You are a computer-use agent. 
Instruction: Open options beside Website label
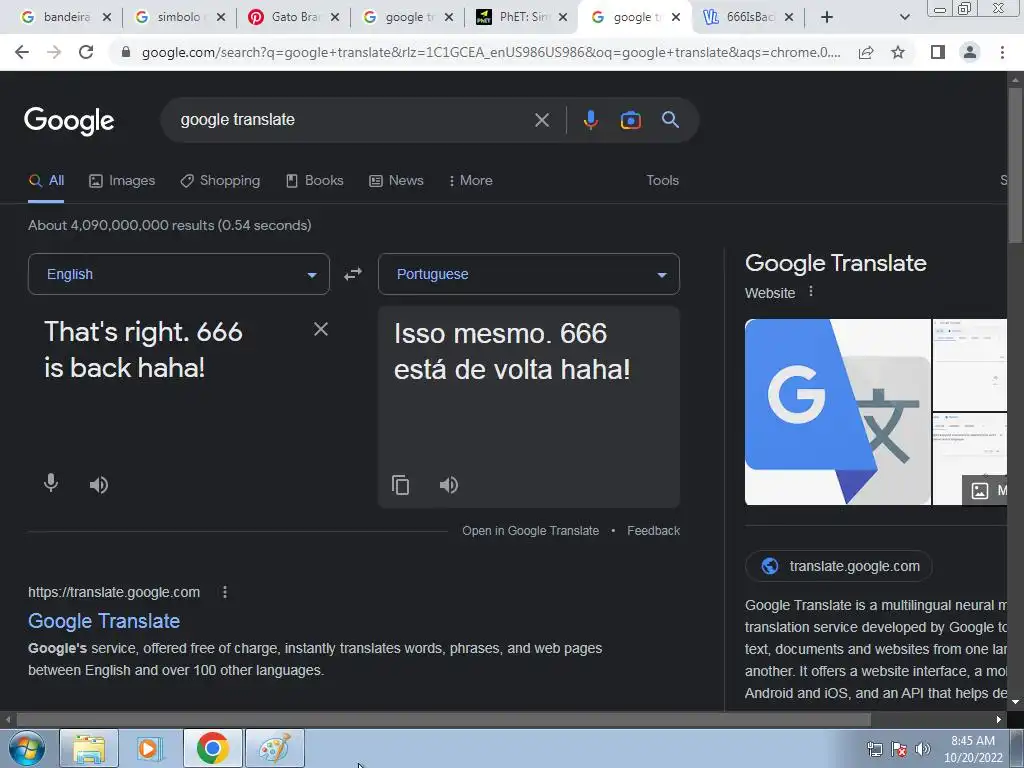click(x=810, y=292)
